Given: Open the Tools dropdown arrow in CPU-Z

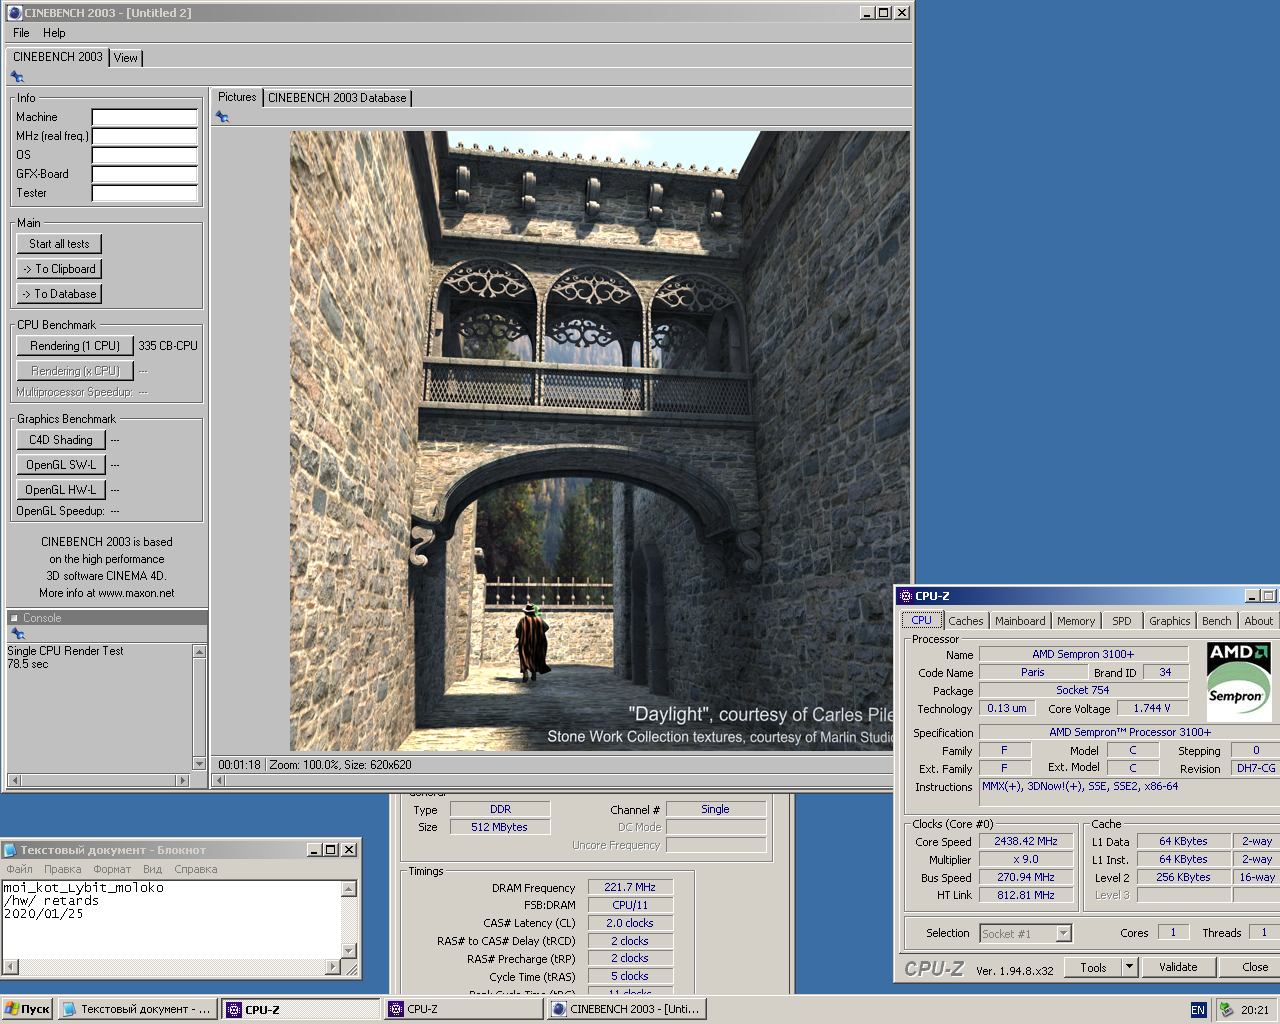Looking at the screenshot, I should (x=1129, y=967).
